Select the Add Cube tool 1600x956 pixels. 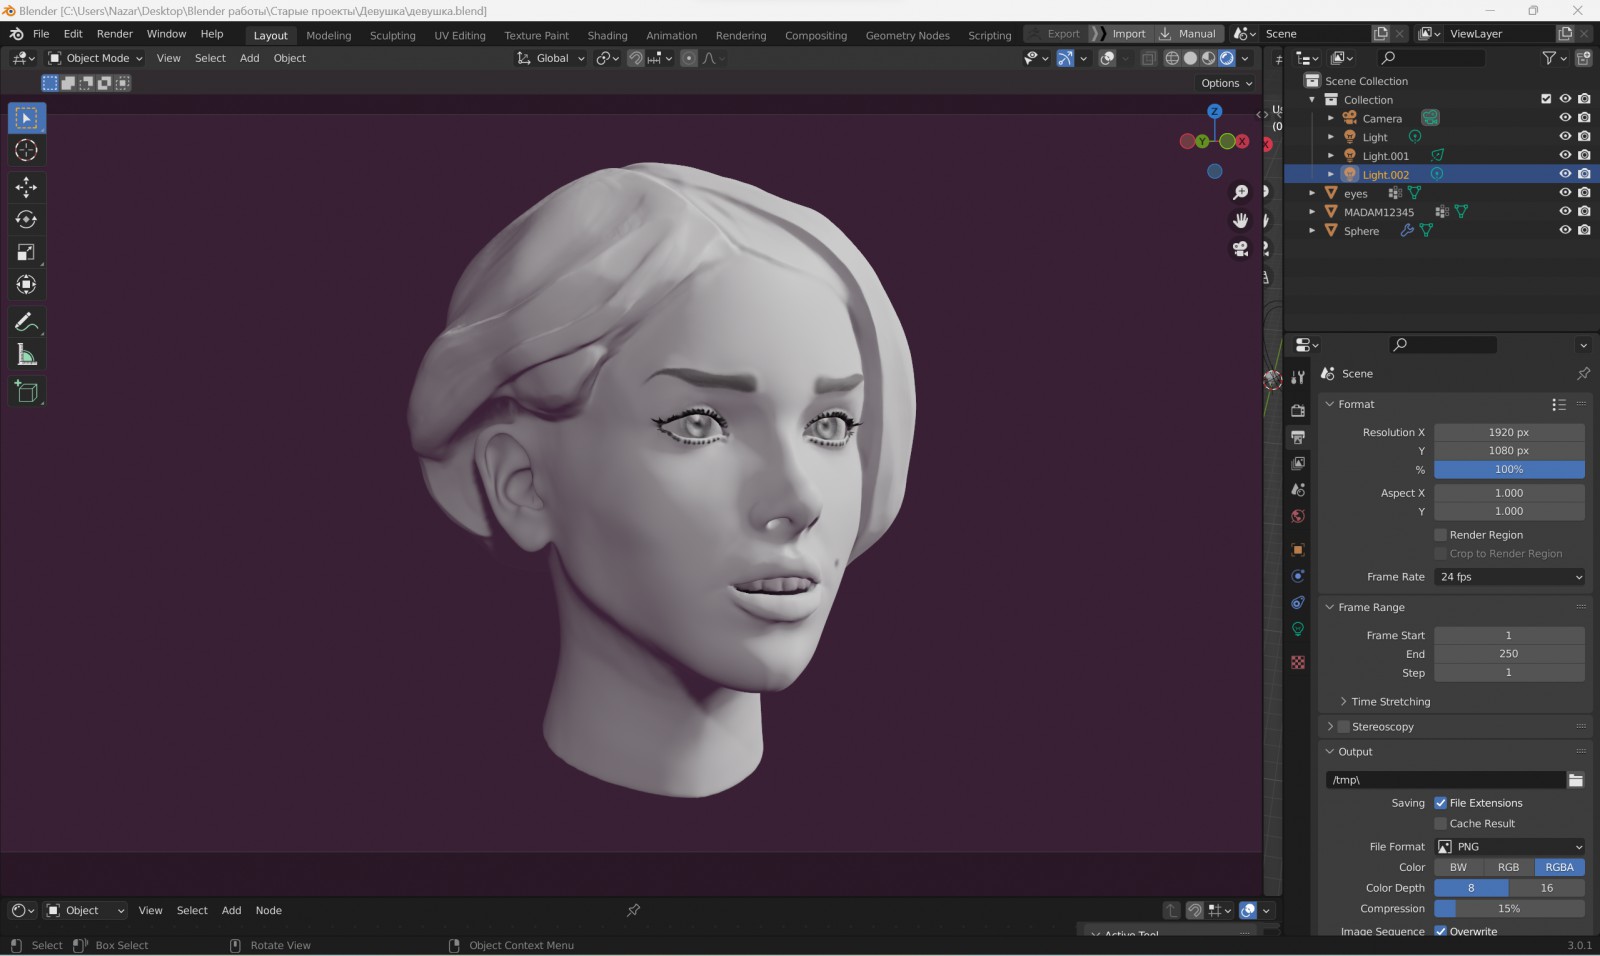[27, 392]
